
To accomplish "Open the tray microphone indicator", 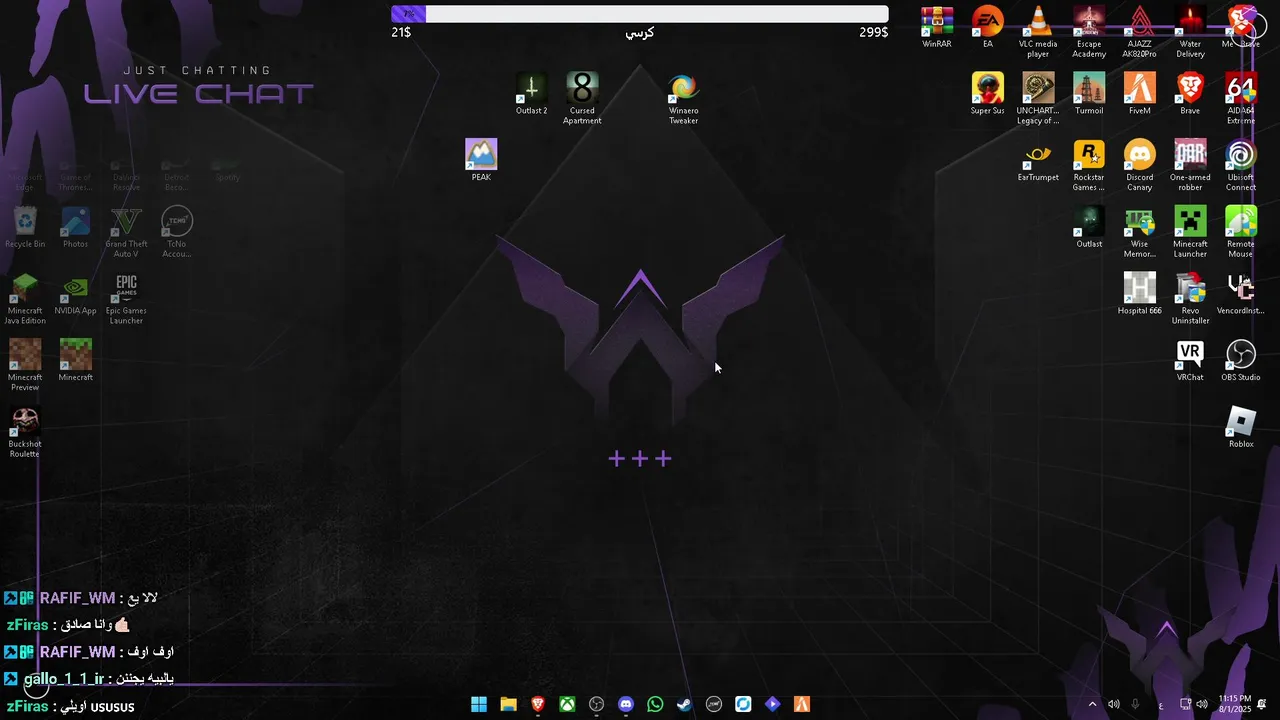I will click(1135, 704).
